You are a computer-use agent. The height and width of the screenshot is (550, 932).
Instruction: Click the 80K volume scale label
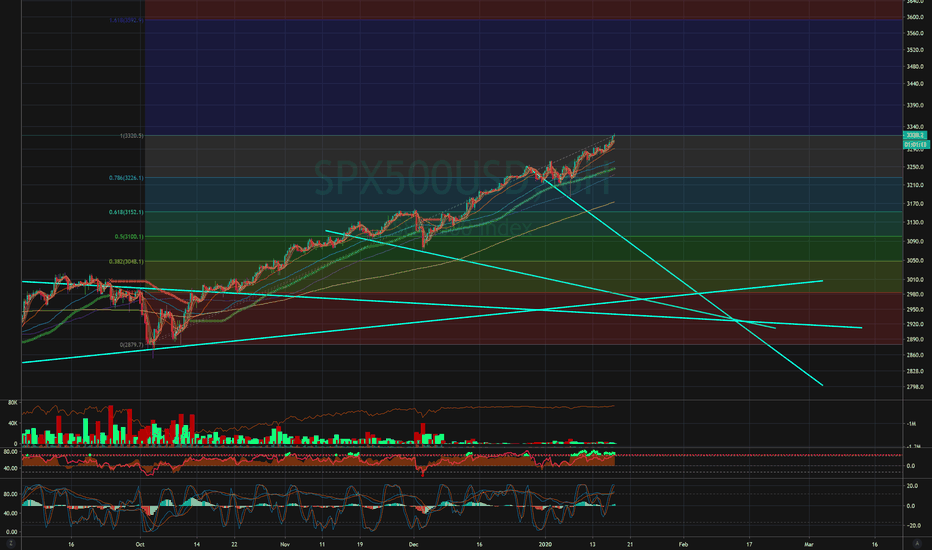point(12,403)
